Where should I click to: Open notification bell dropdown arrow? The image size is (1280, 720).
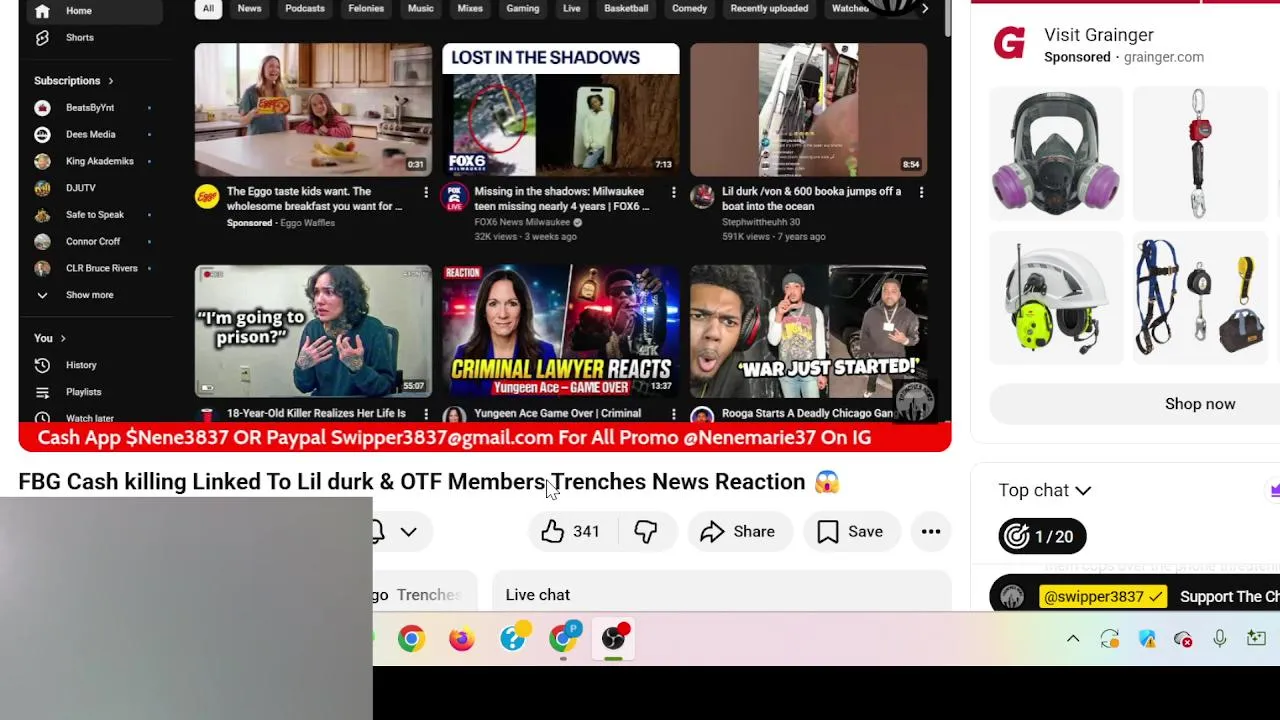pyautogui.click(x=408, y=532)
